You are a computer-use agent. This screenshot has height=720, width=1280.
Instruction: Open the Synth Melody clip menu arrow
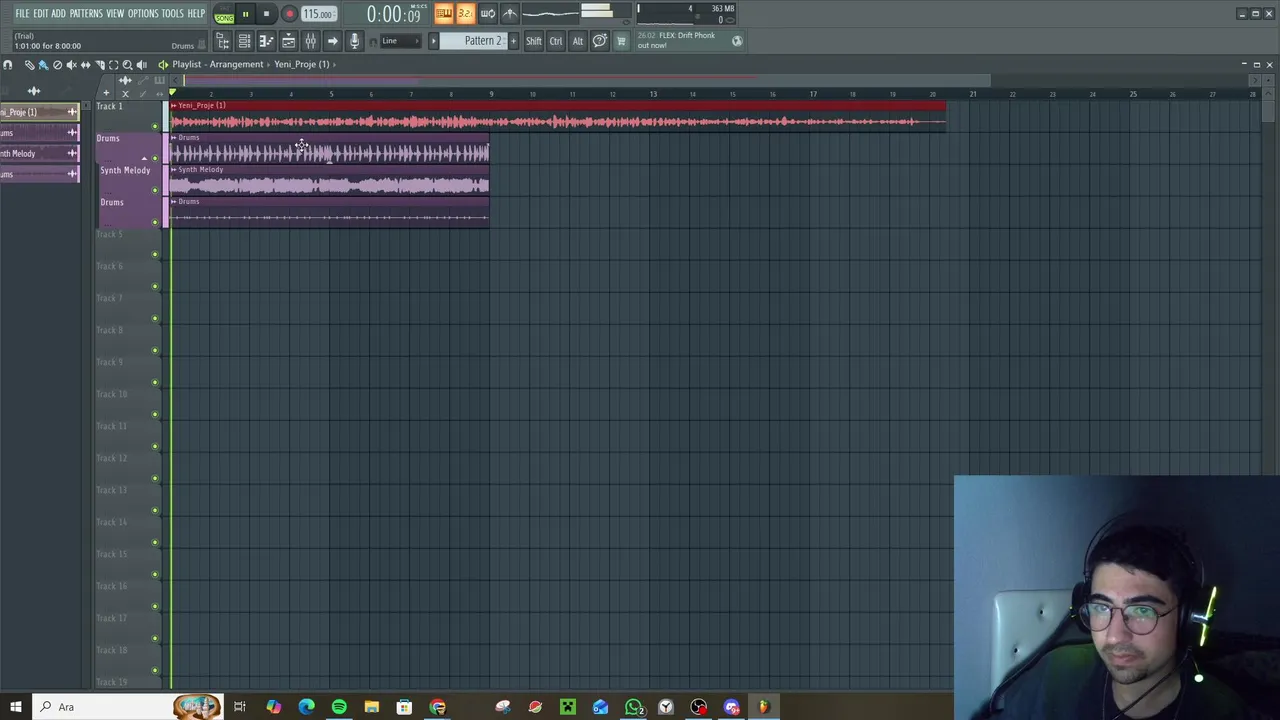174,169
